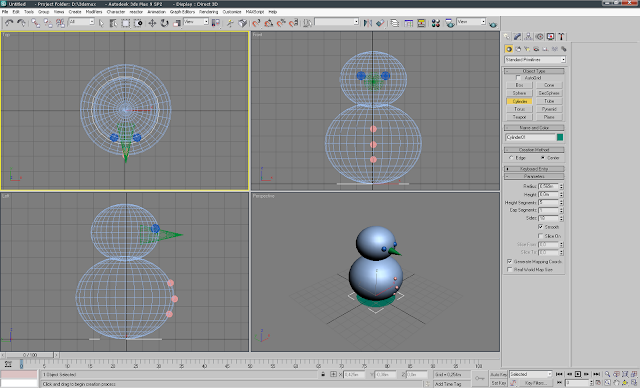
Task: Open the Schematic View
Action: pos(421,23)
